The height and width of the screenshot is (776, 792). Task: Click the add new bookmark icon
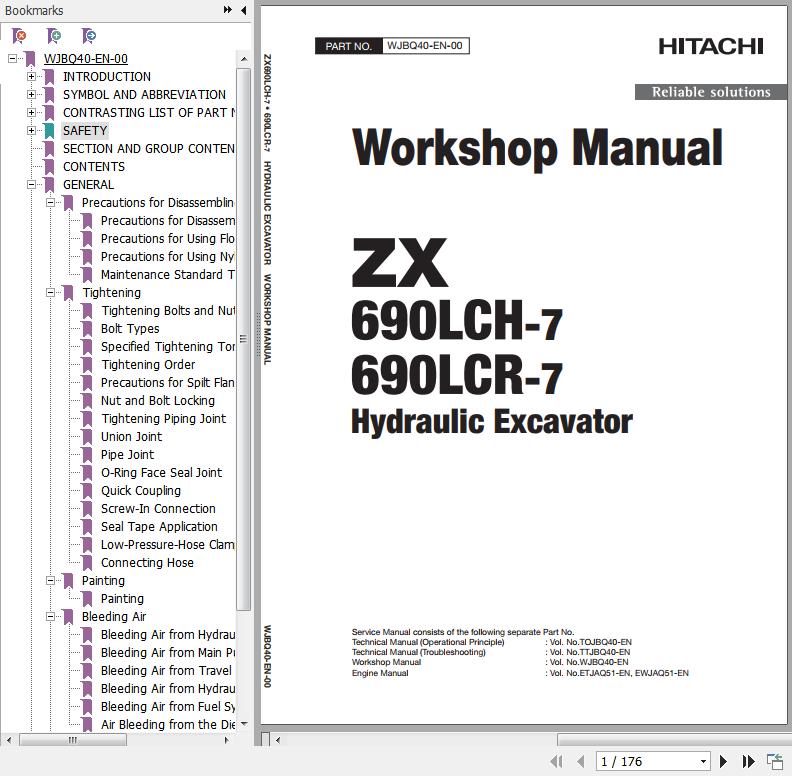click(54, 35)
